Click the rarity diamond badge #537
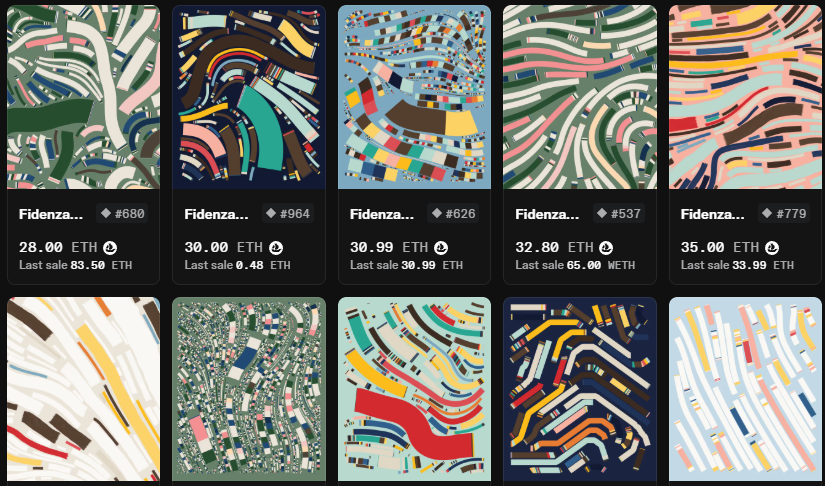 coord(619,213)
